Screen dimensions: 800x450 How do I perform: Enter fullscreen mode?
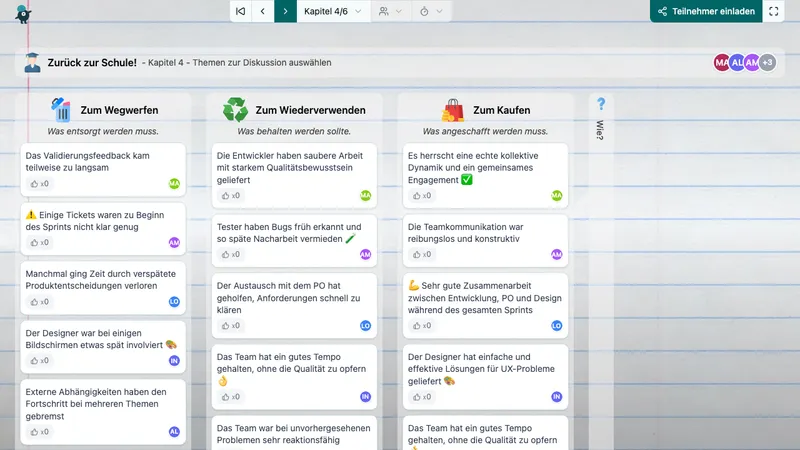(x=774, y=11)
